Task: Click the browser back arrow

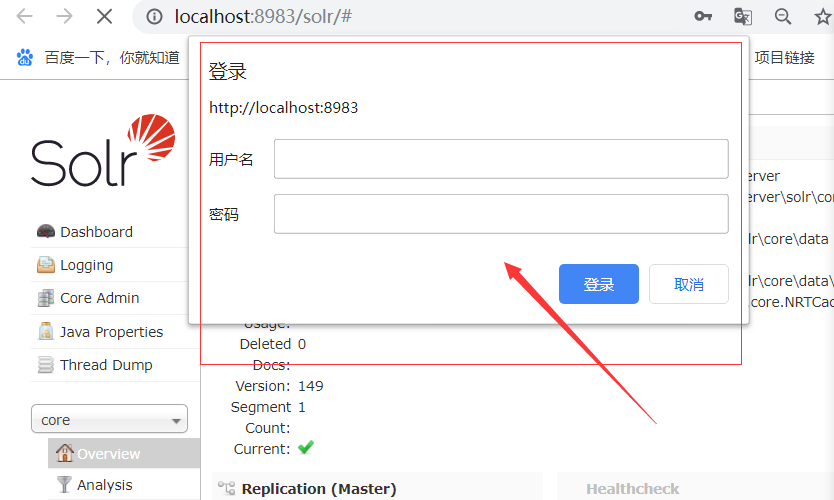Action: coord(24,16)
